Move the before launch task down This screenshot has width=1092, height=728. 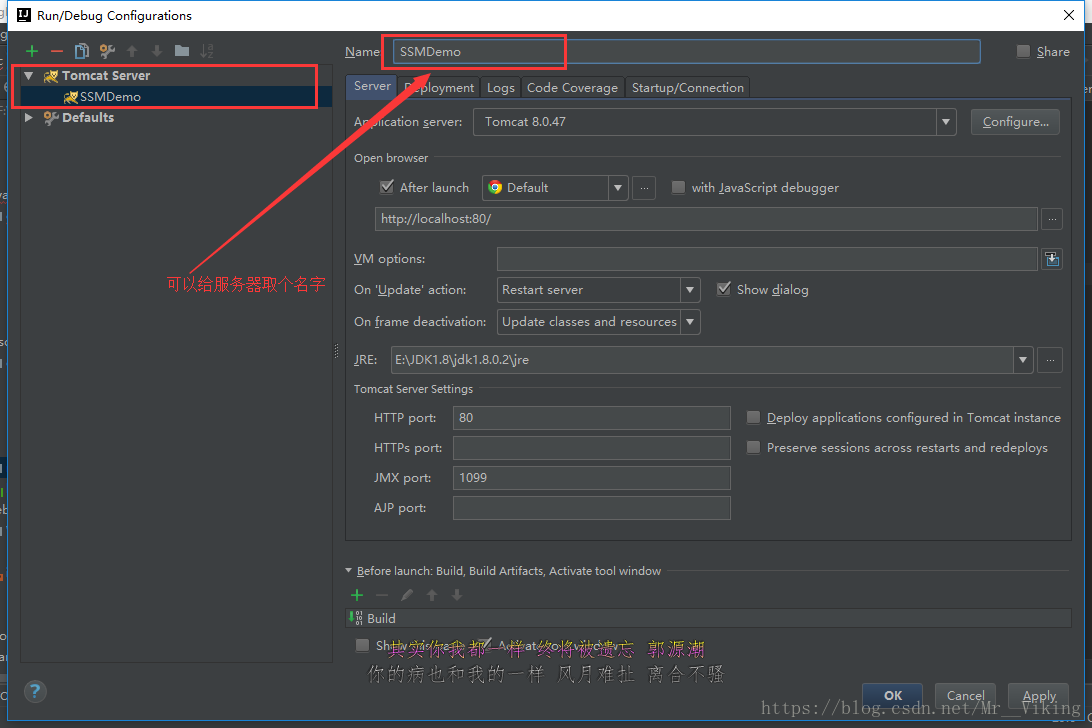[457, 595]
